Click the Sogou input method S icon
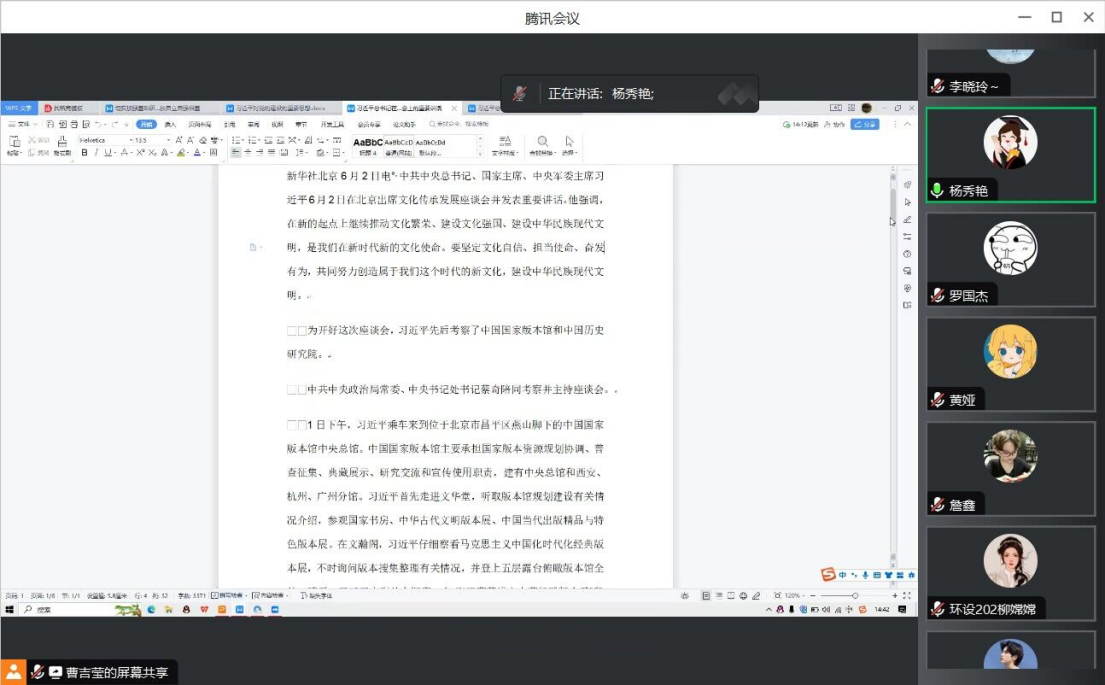Screen dimensions: 1105x685 tap(827, 574)
